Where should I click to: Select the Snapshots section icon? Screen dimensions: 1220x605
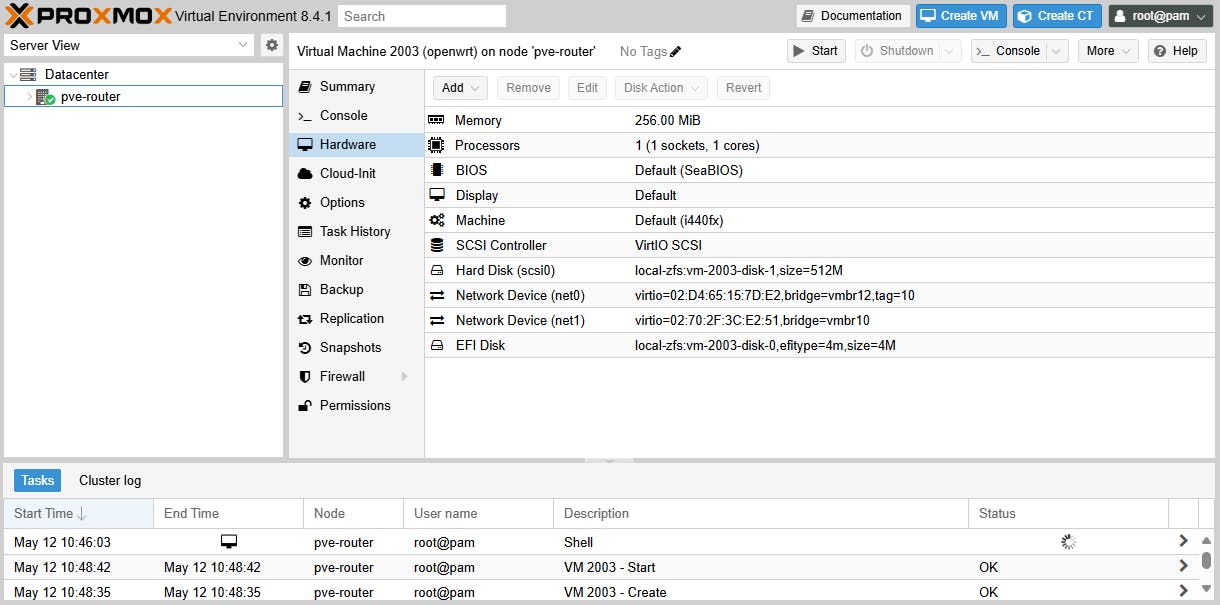point(305,347)
